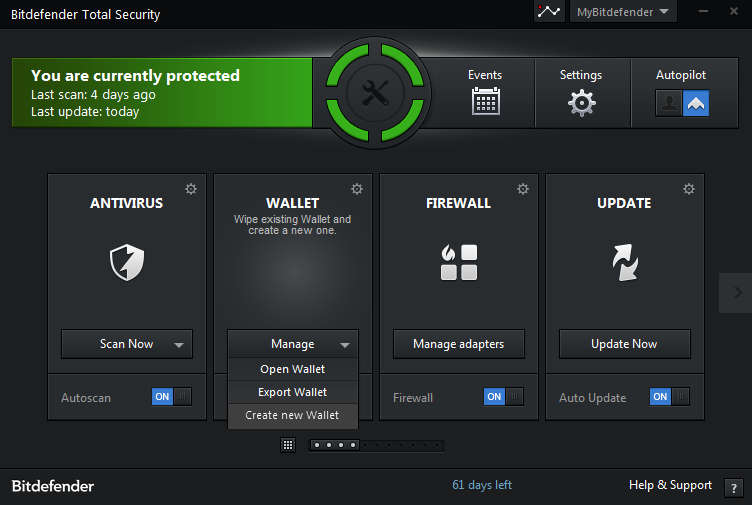Go to next modules page arrow
This screenshot has width=752, height=505.
click(736, 293)
